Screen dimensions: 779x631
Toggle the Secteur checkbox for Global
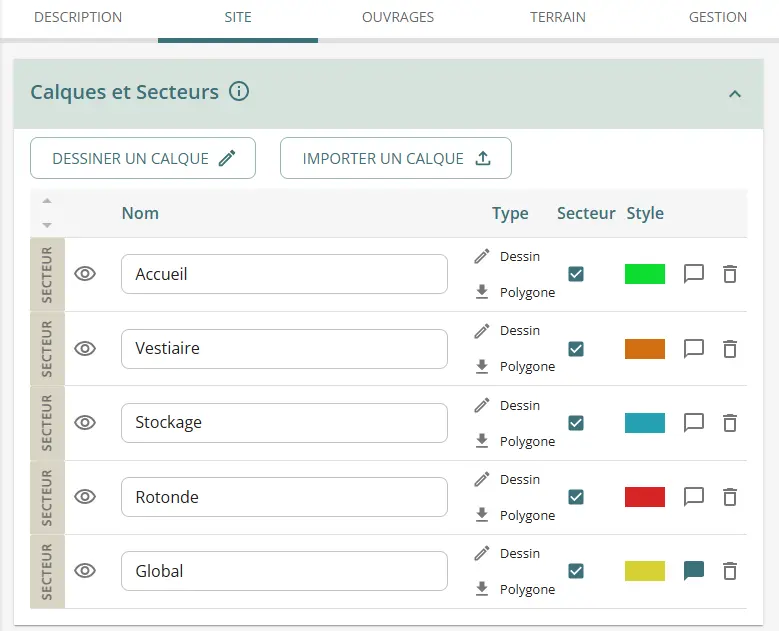coord(576,571)
